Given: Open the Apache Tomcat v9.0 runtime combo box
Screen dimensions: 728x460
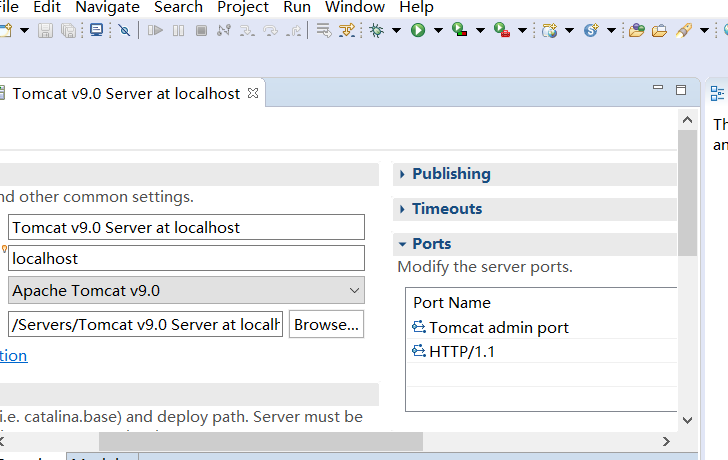Looking at the screenshot, I should tap(186, 291).
